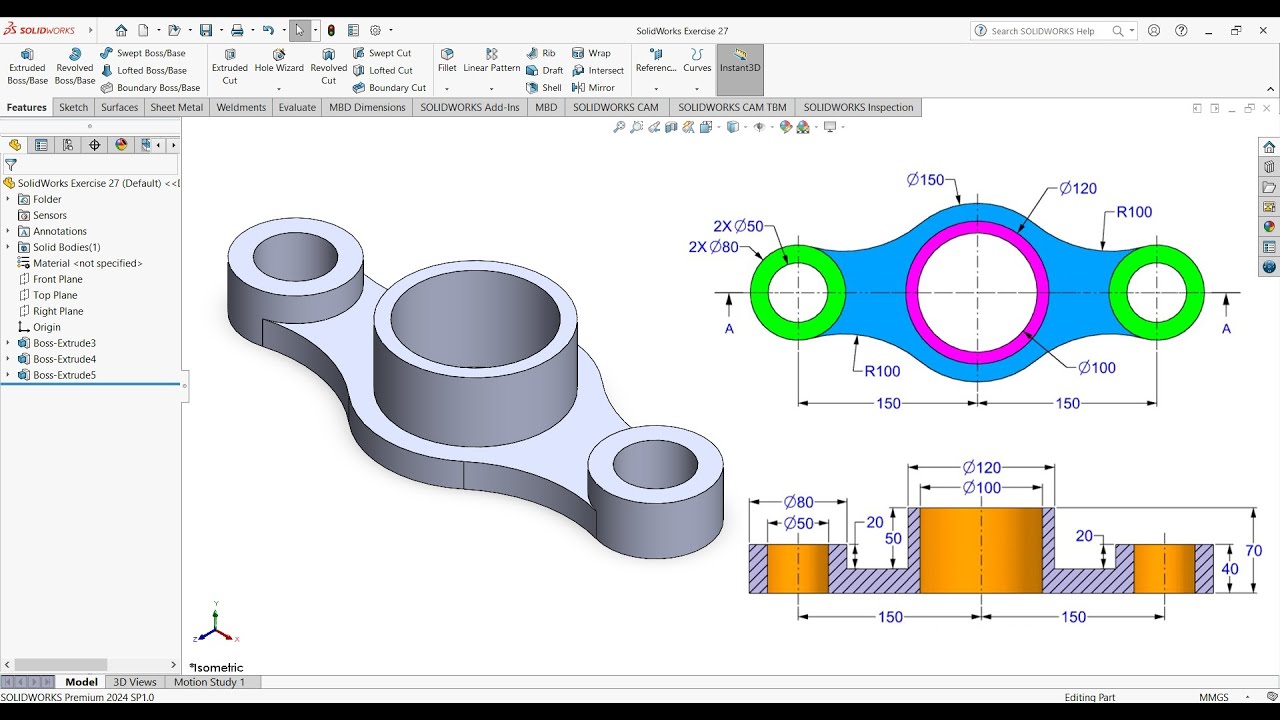Switch to the Sketch tab
Viewport: 1280px width, 720px height.
tap(74, 107)
